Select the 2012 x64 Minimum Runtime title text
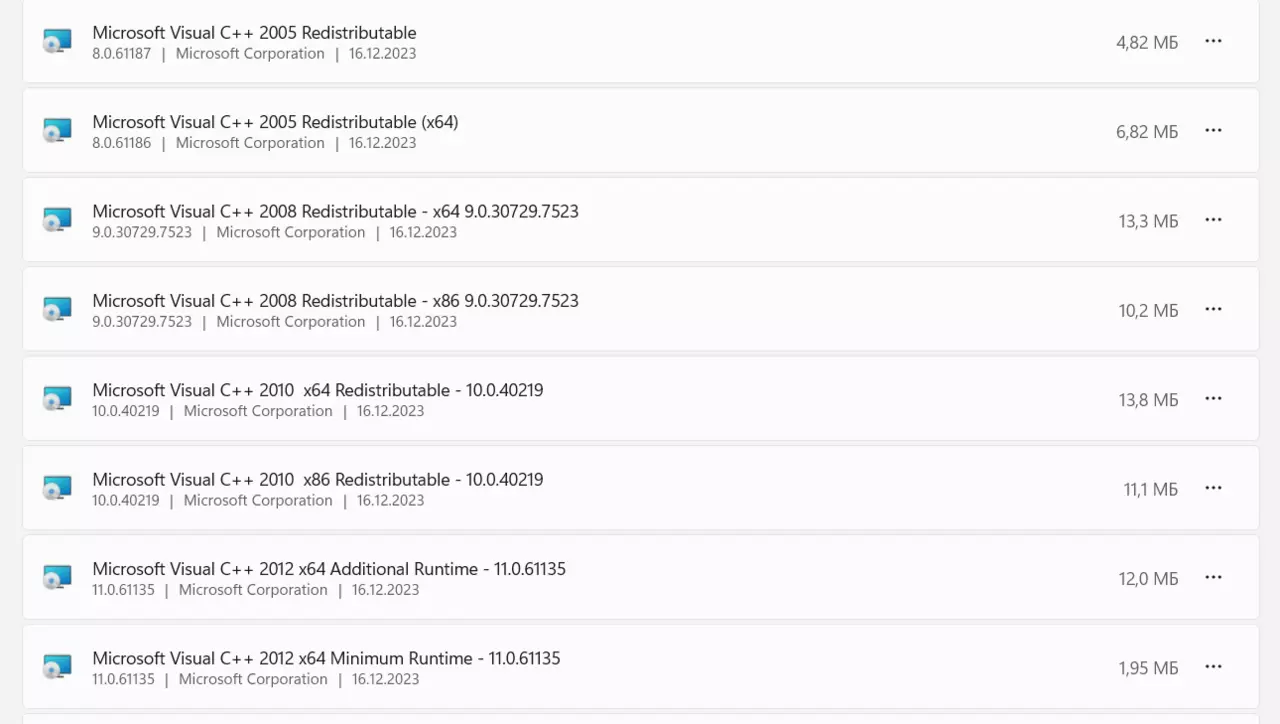Viewport: 1280px width, 724px height. coord(326,658)
